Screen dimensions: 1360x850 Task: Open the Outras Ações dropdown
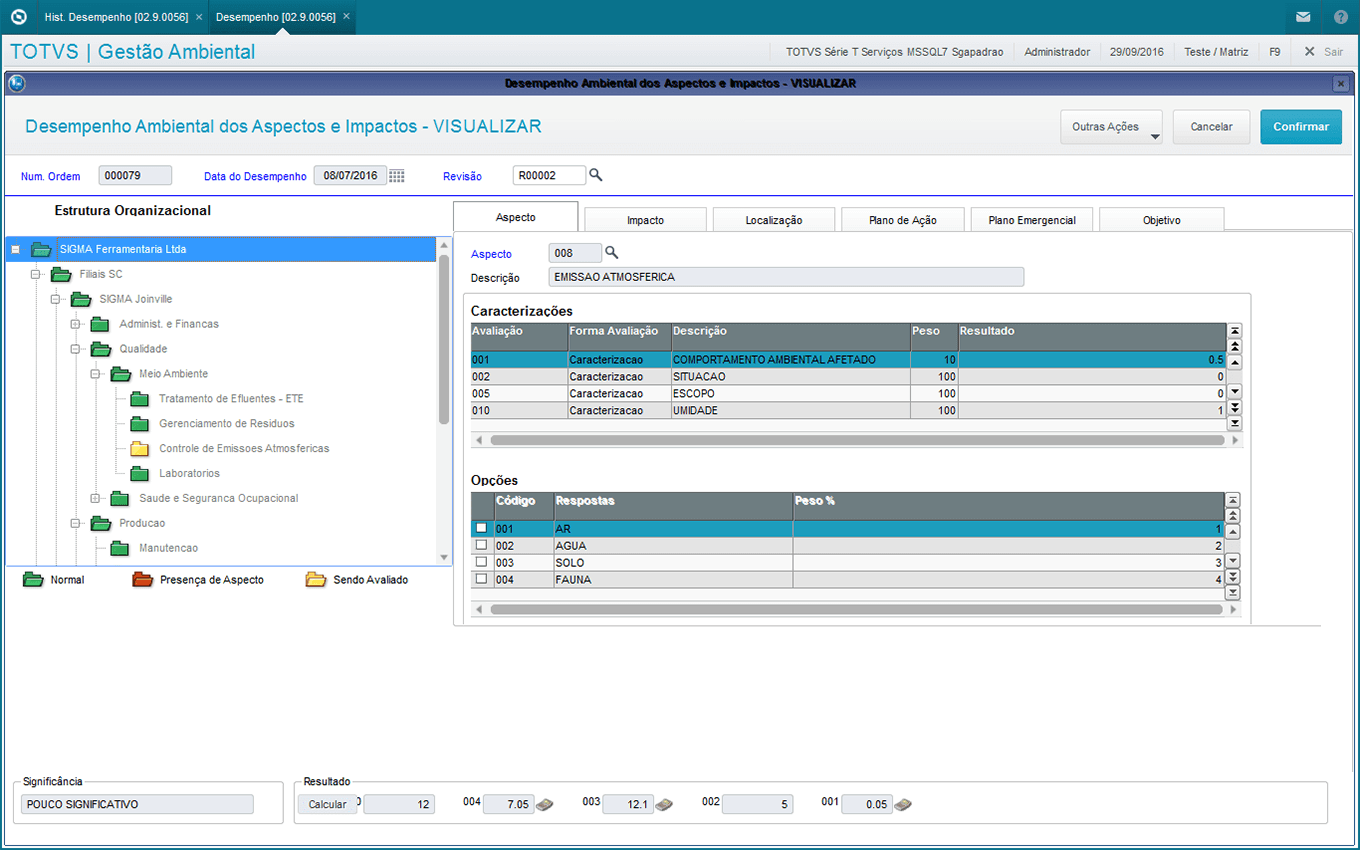click(x=1111, y=127)
